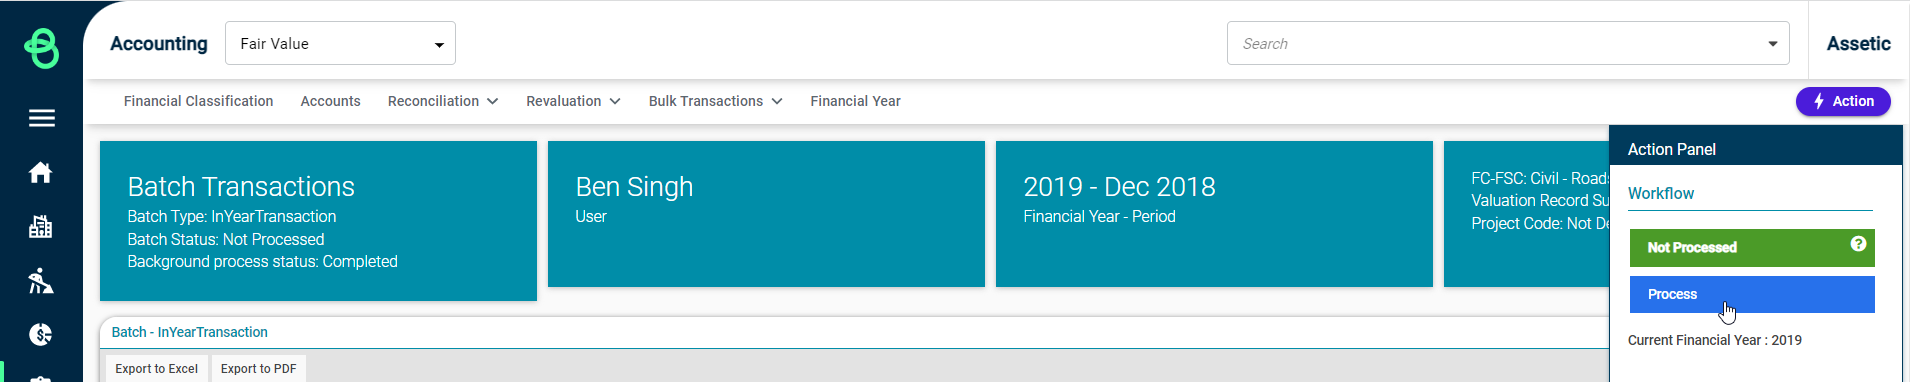Open the Maintenance worker icon in the sidebar
Image resolution: width=1910 pixels, height=382 pixels.
point(41,281)
